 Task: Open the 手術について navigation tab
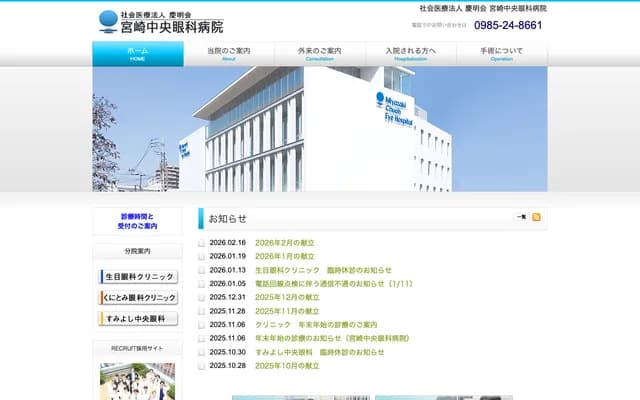point(502,54)
